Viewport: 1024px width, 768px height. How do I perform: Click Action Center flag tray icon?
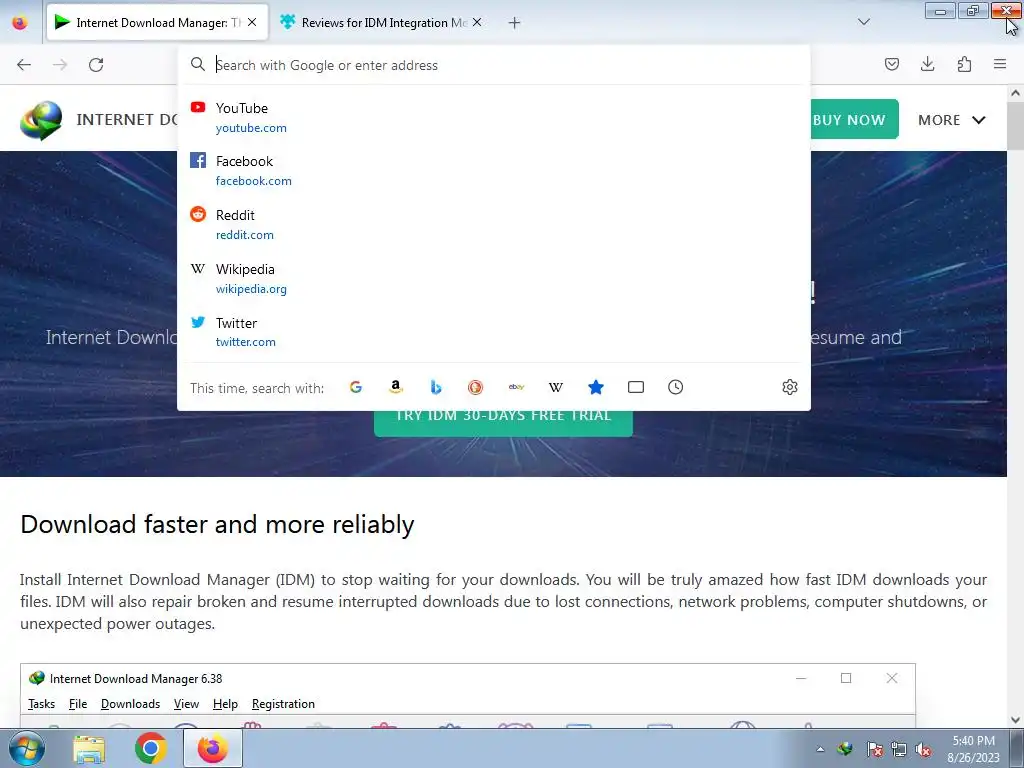coord(874,750)
